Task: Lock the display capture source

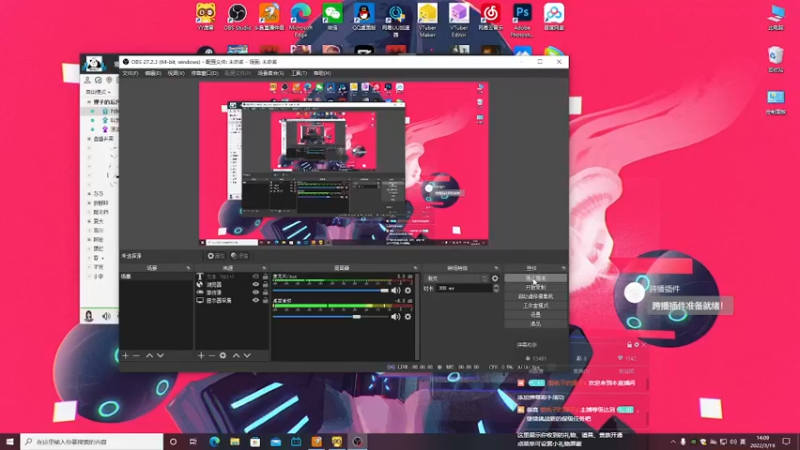Action: pyautogui.click(x=265, y=301)
